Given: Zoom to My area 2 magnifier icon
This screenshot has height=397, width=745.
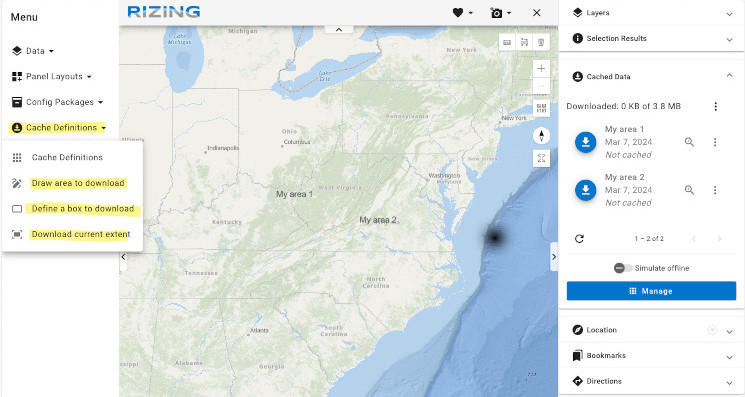Looking at the screenshot, I should pyautogui.click(x=689, y=190).
